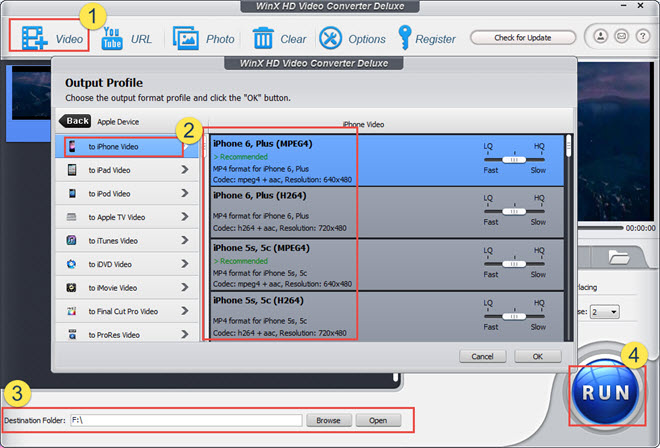Viewport: 660px width, 448px height.
Task: Click the iMovie icon
Action: [72, 288]
